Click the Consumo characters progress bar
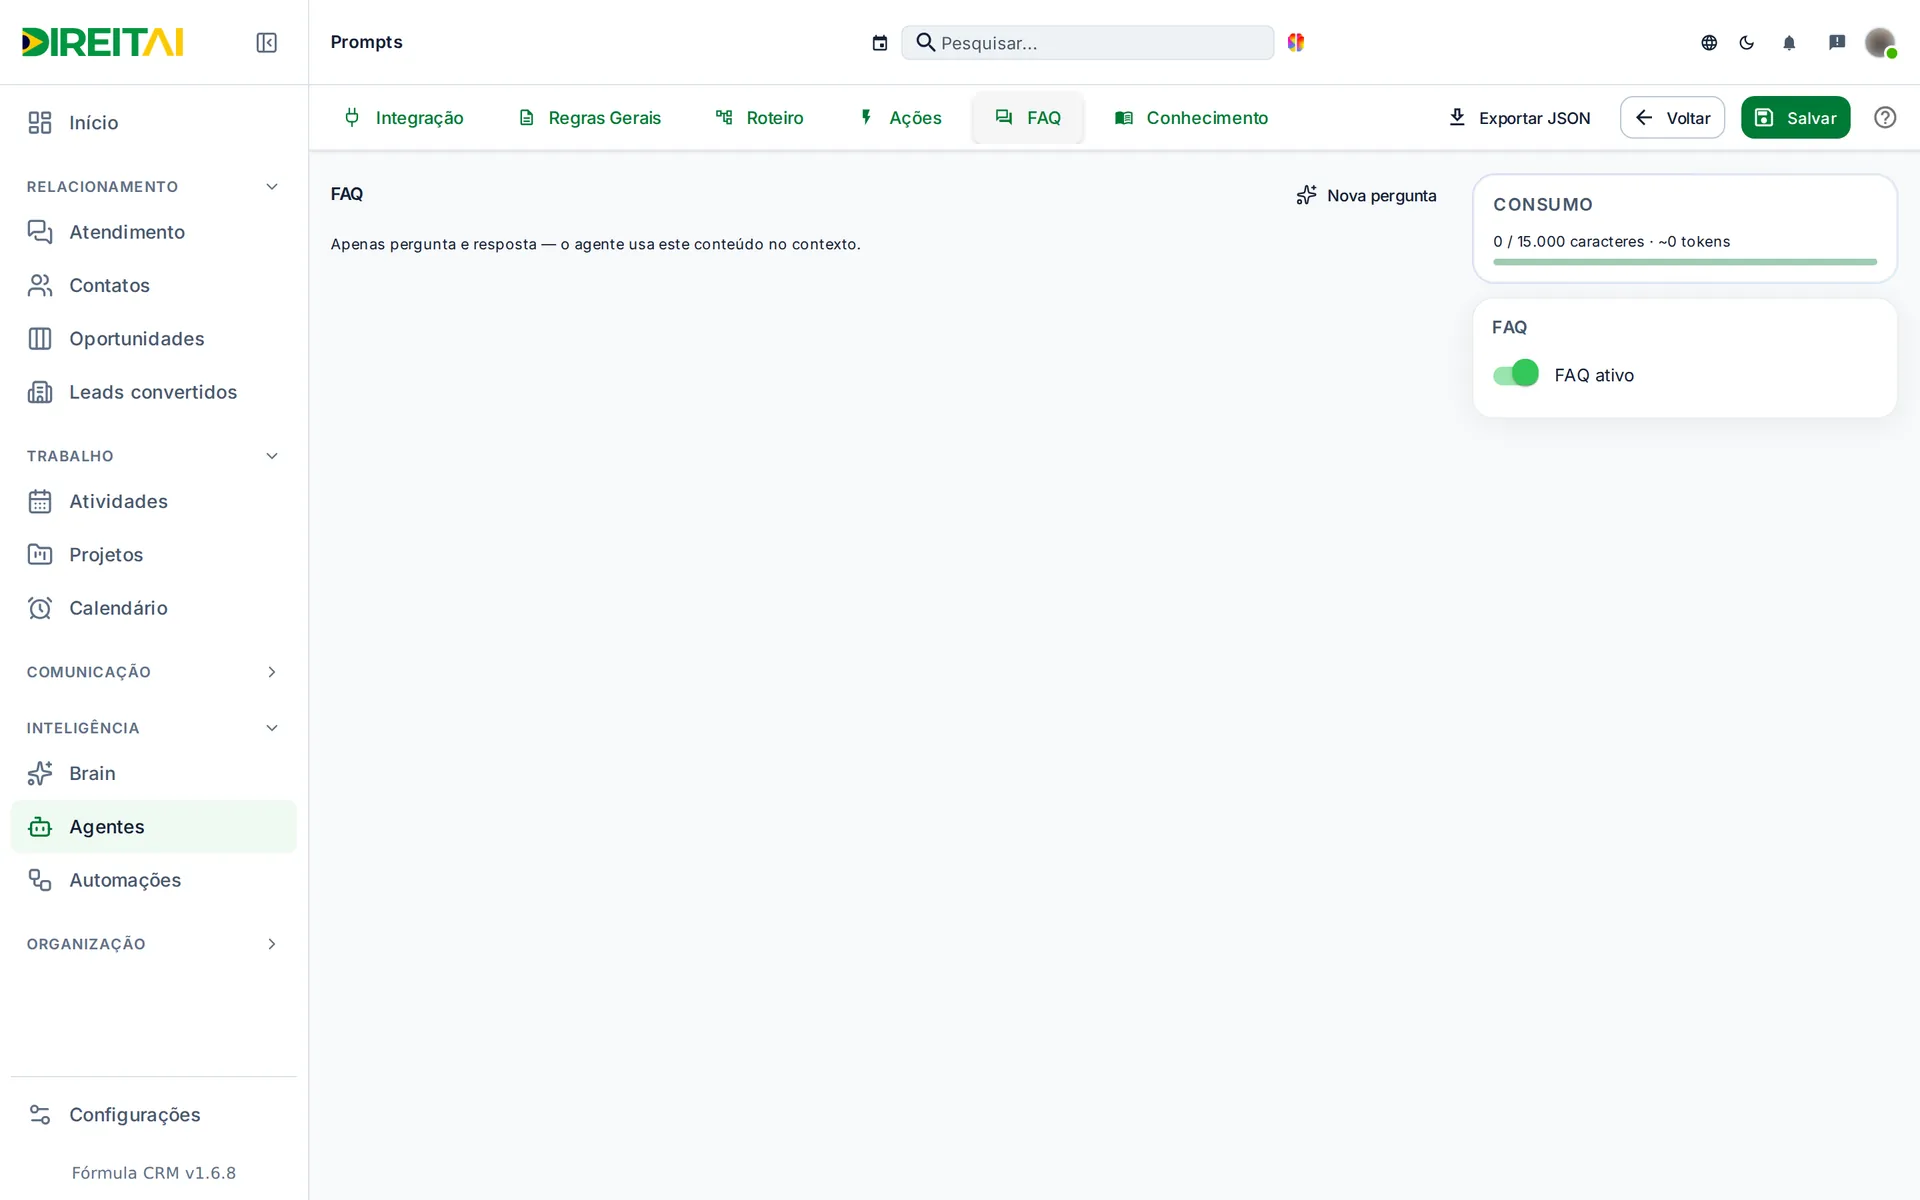Viewport: 1920px width, 1200px height. pos(1685,262)
